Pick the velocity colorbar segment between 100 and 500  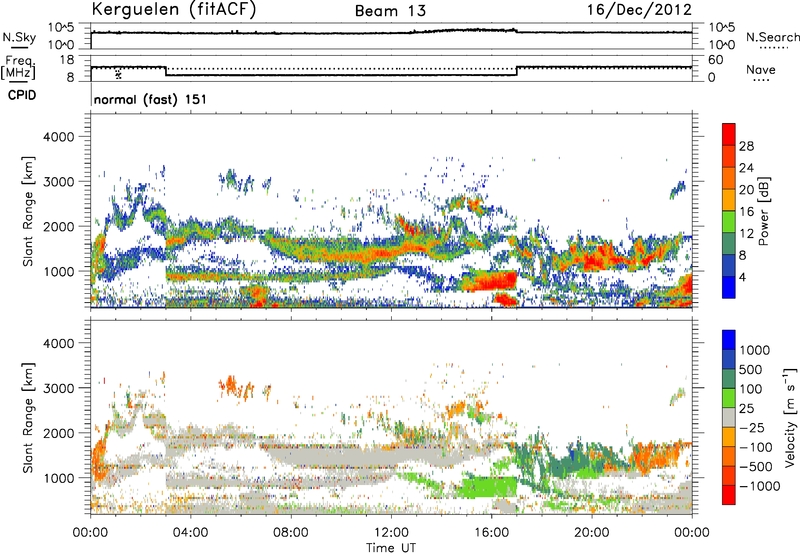pyautogui.click(x=729, y=379)
